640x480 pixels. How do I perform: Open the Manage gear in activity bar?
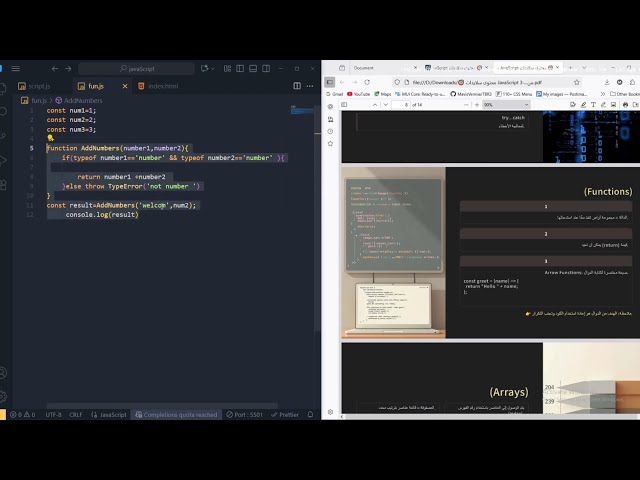[3, 396]
